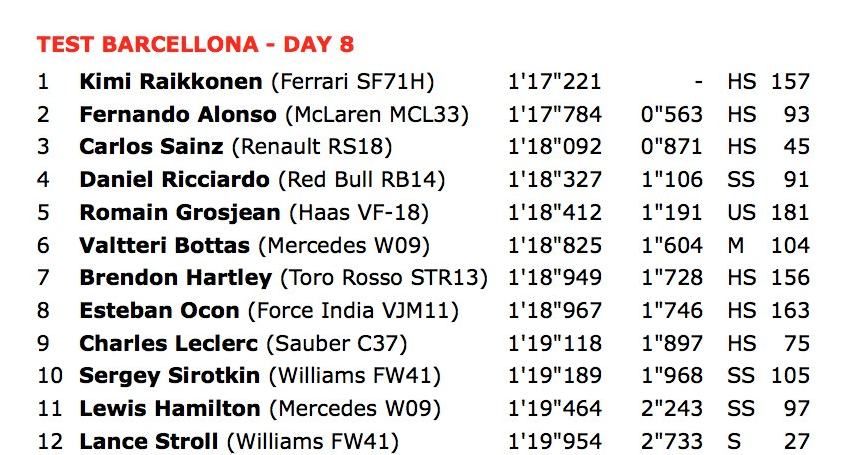The image size is (845, 455).
Task: Select Lewis Hamilton driver name
Action: [x=170, y=409]
